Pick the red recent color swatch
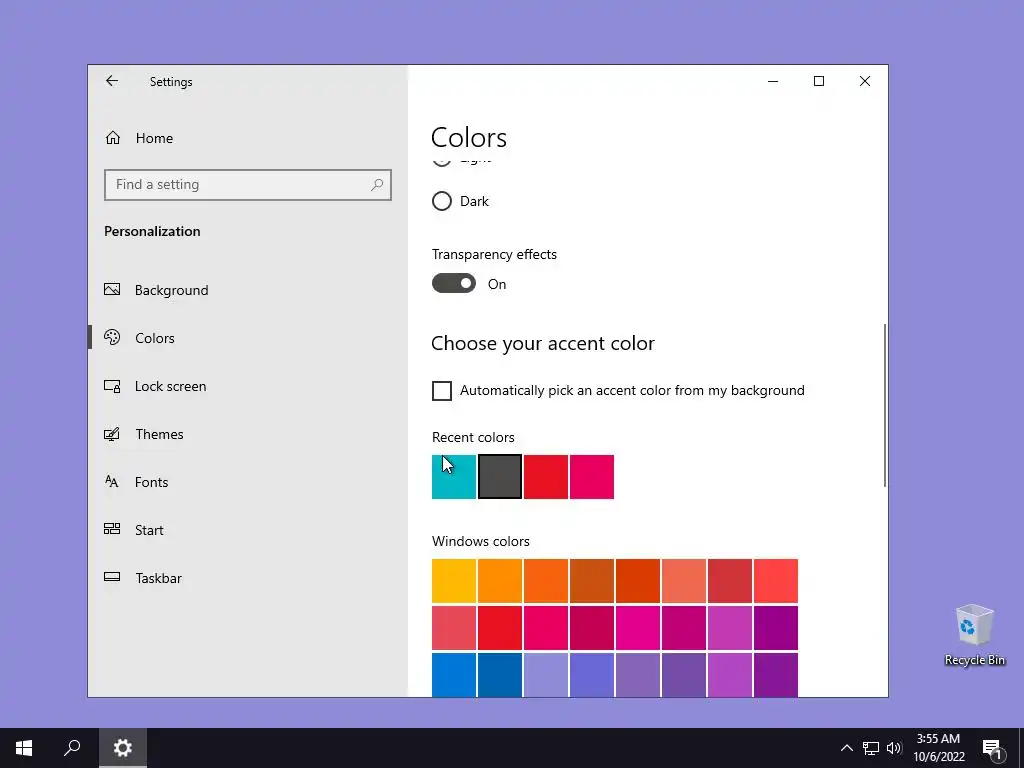Viewport: 1024px width, 768px height. coord(546,477)
